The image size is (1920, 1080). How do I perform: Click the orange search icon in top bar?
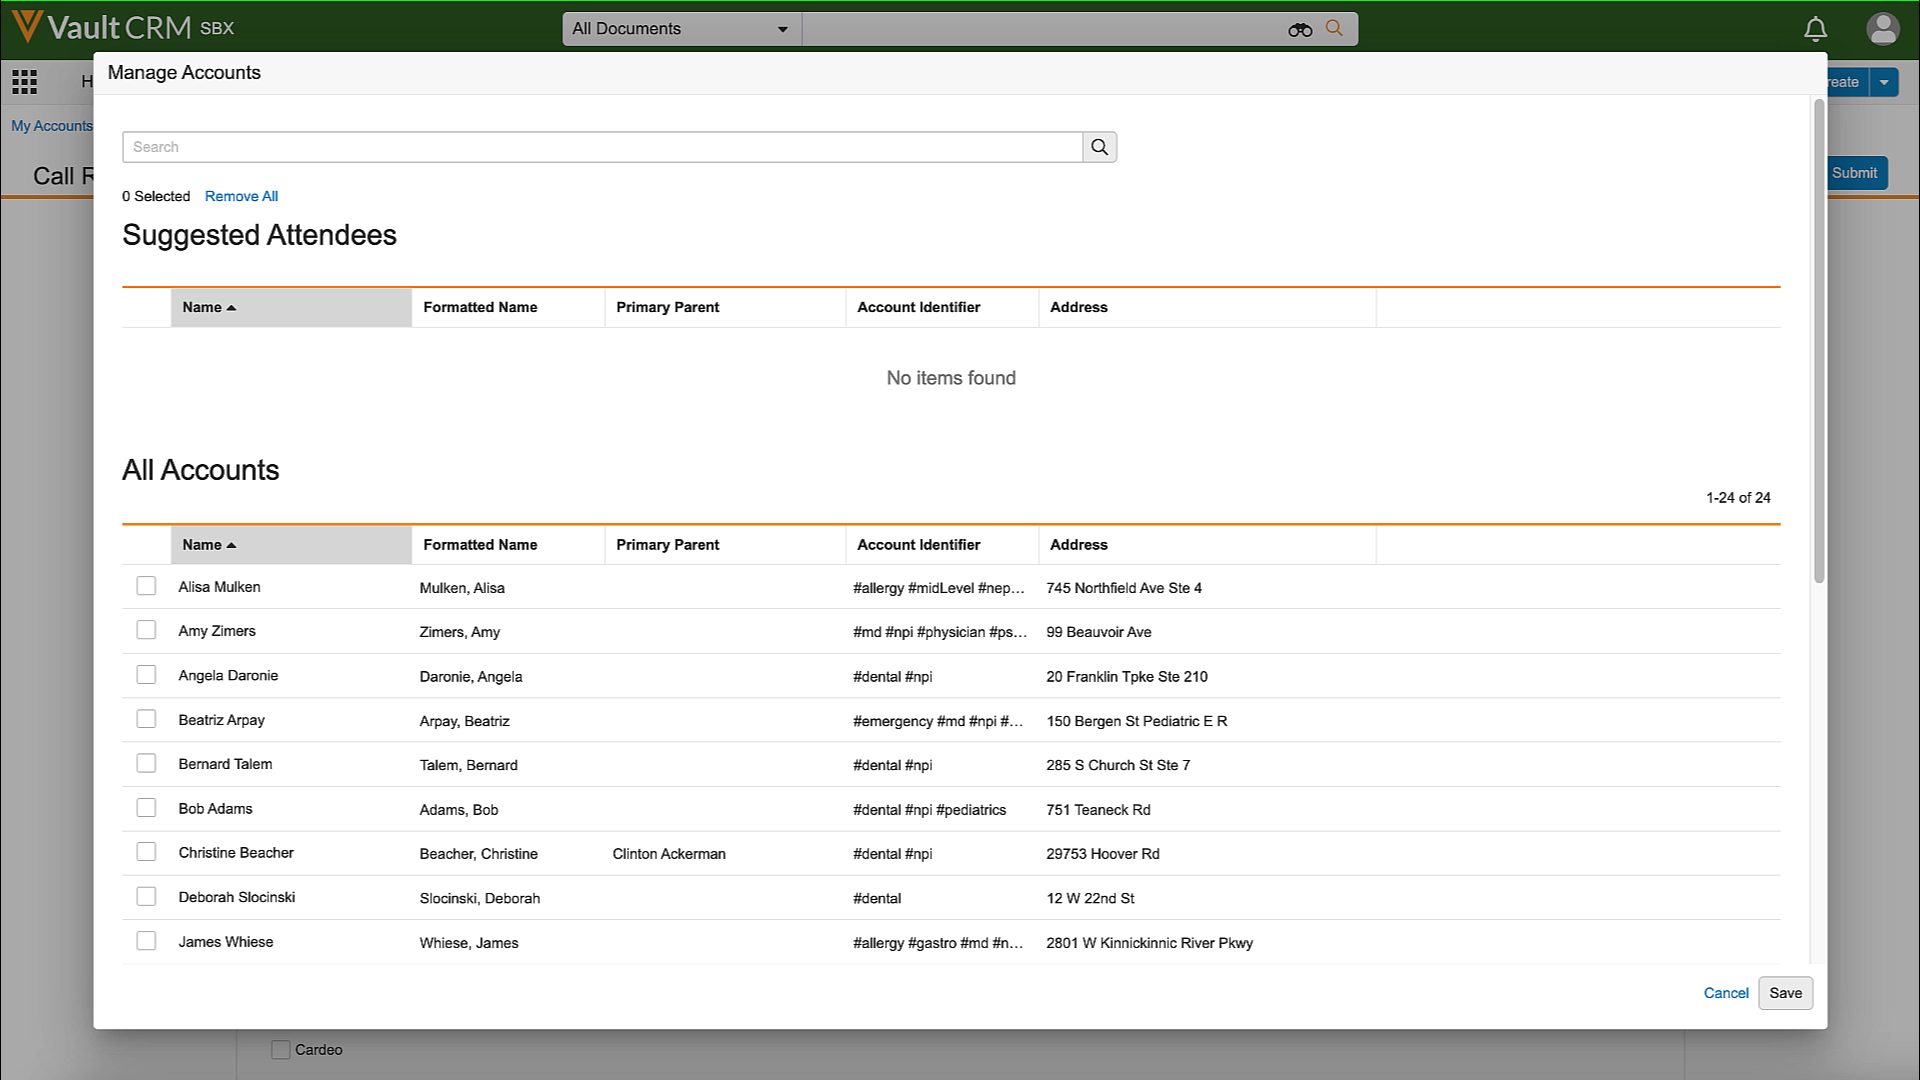[1334, 28]
